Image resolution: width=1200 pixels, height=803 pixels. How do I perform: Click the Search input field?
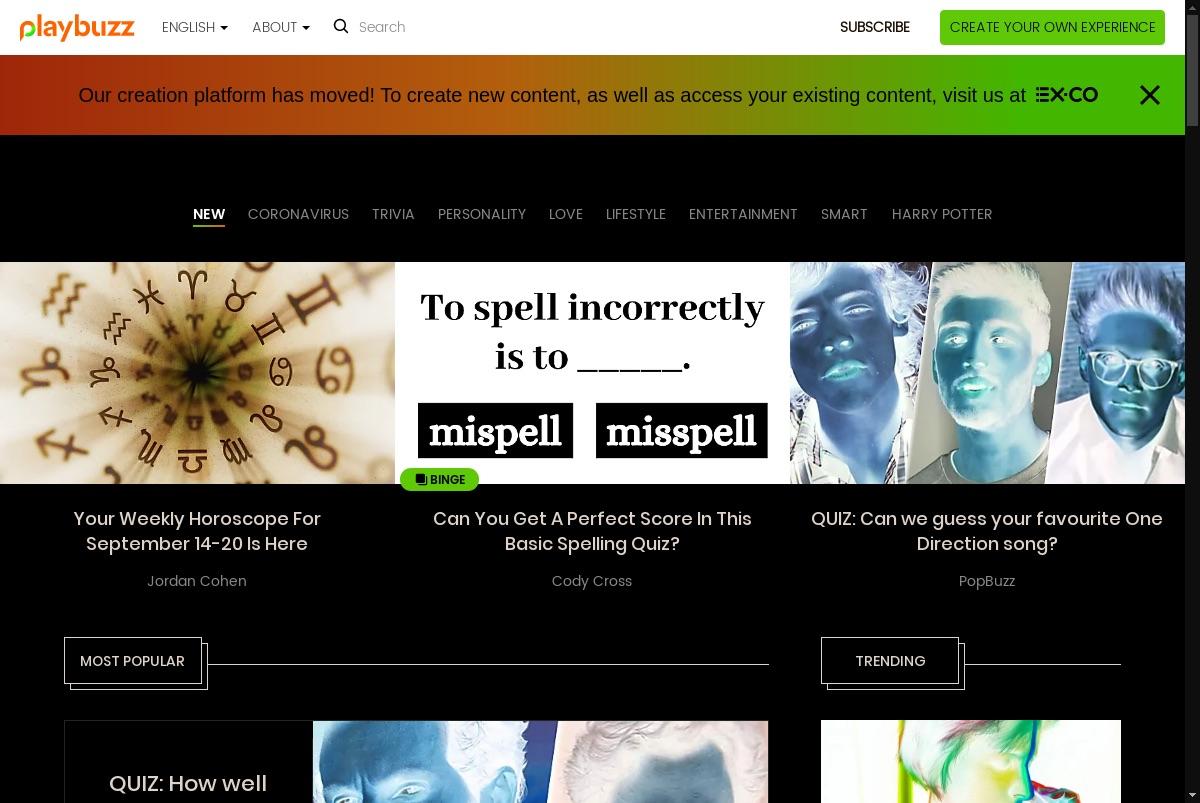click(x=480, y=27)
